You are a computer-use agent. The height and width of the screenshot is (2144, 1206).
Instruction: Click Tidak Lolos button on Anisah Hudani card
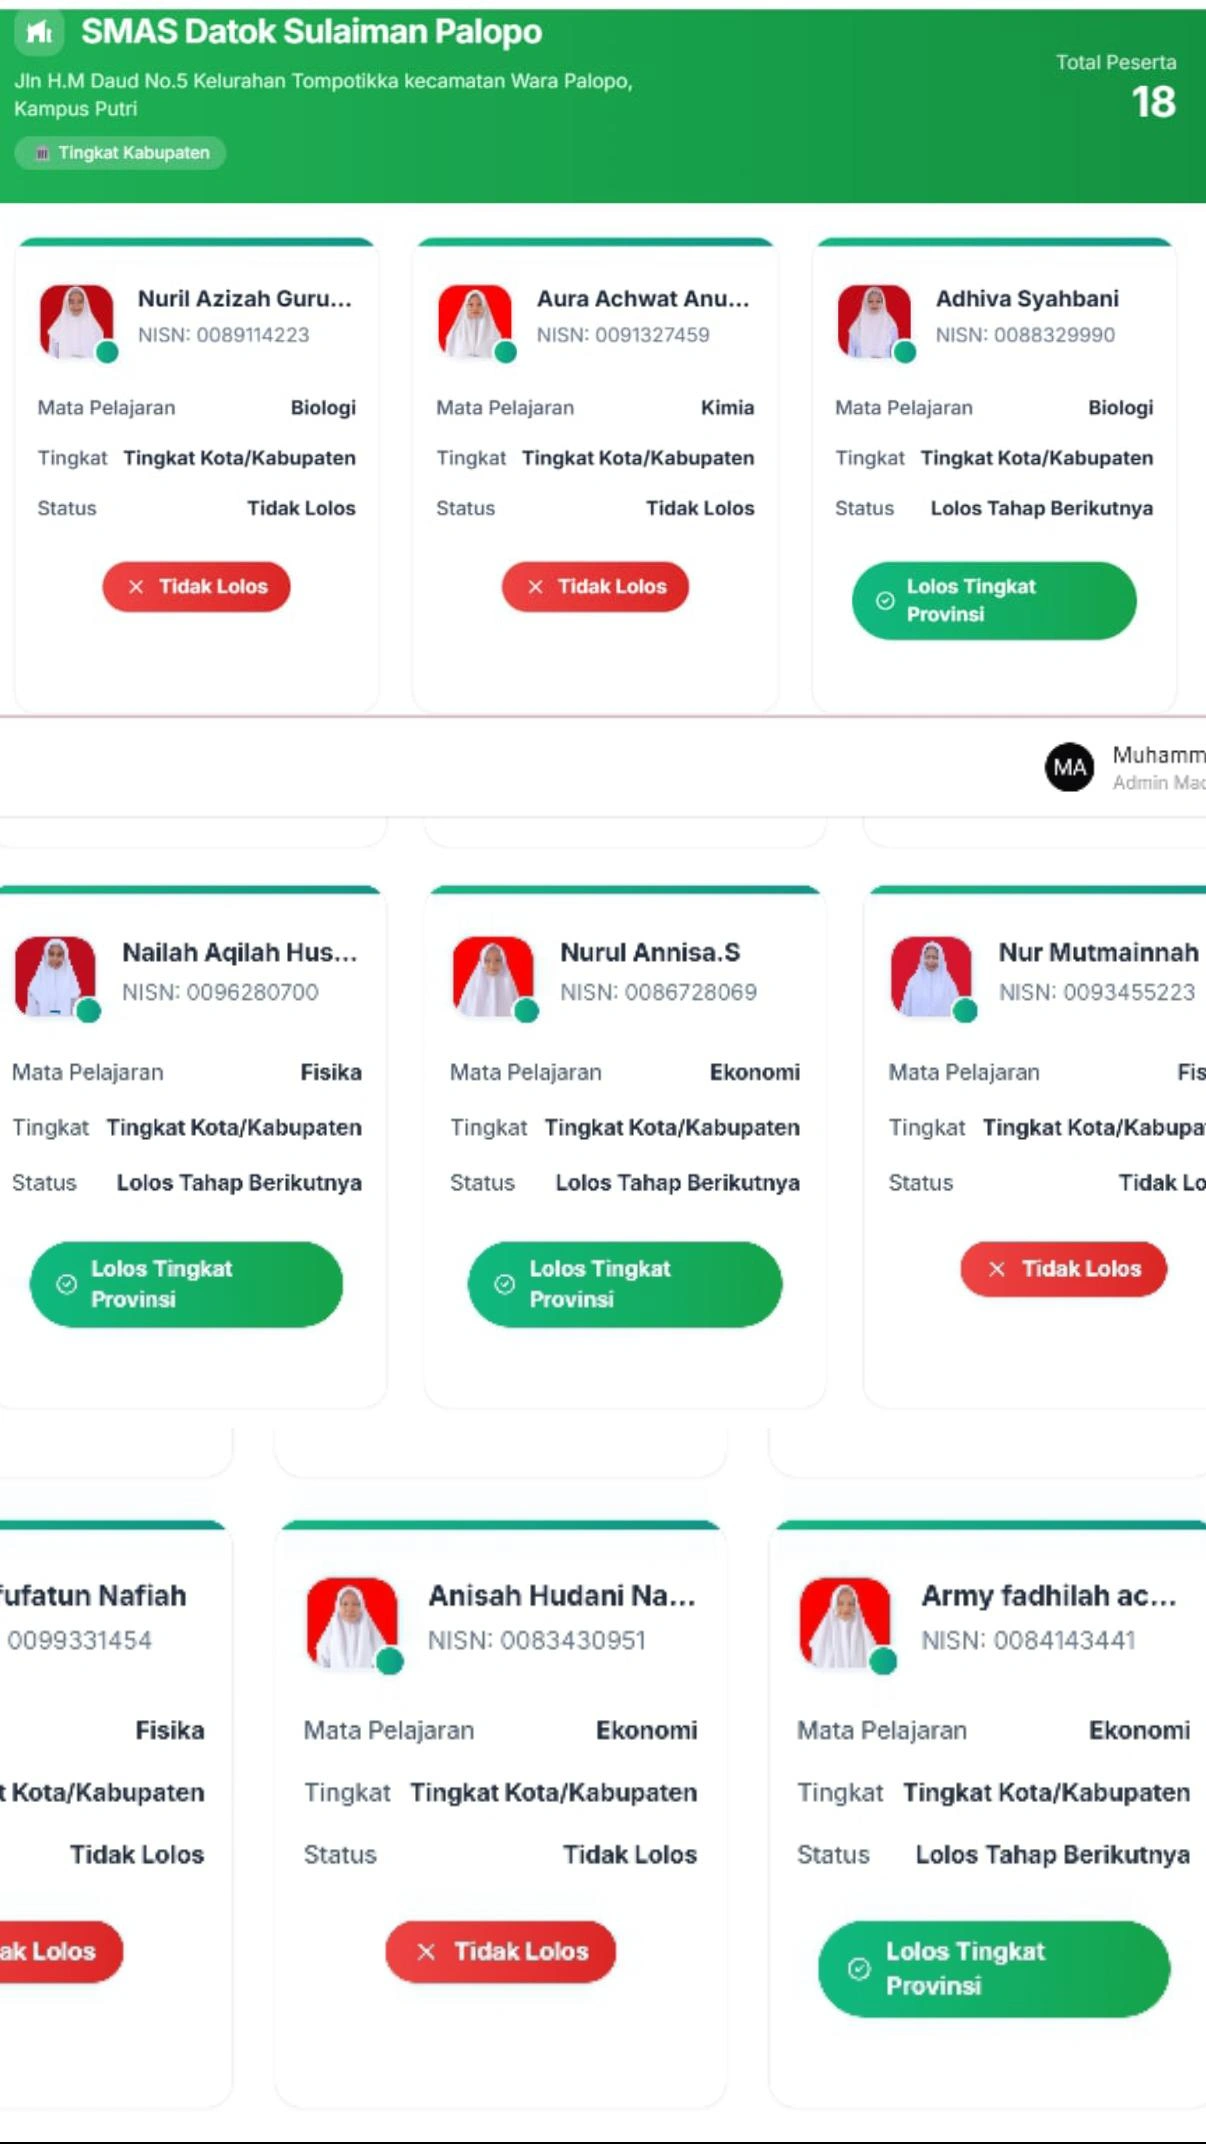point(500,1951)
